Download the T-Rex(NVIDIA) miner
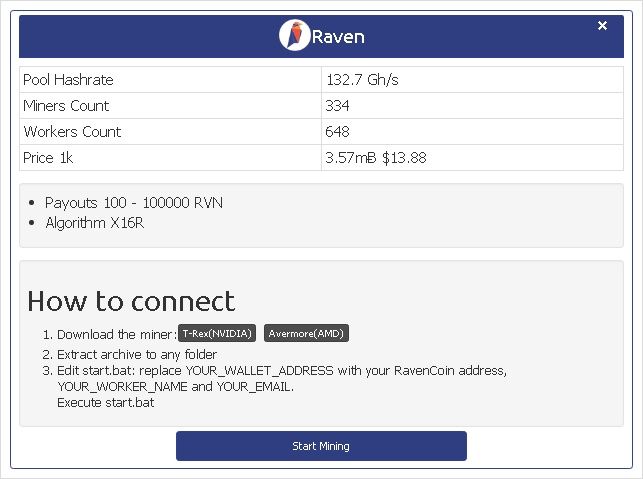The width and height of the screenshot is (643, 479). click(217, 333)
